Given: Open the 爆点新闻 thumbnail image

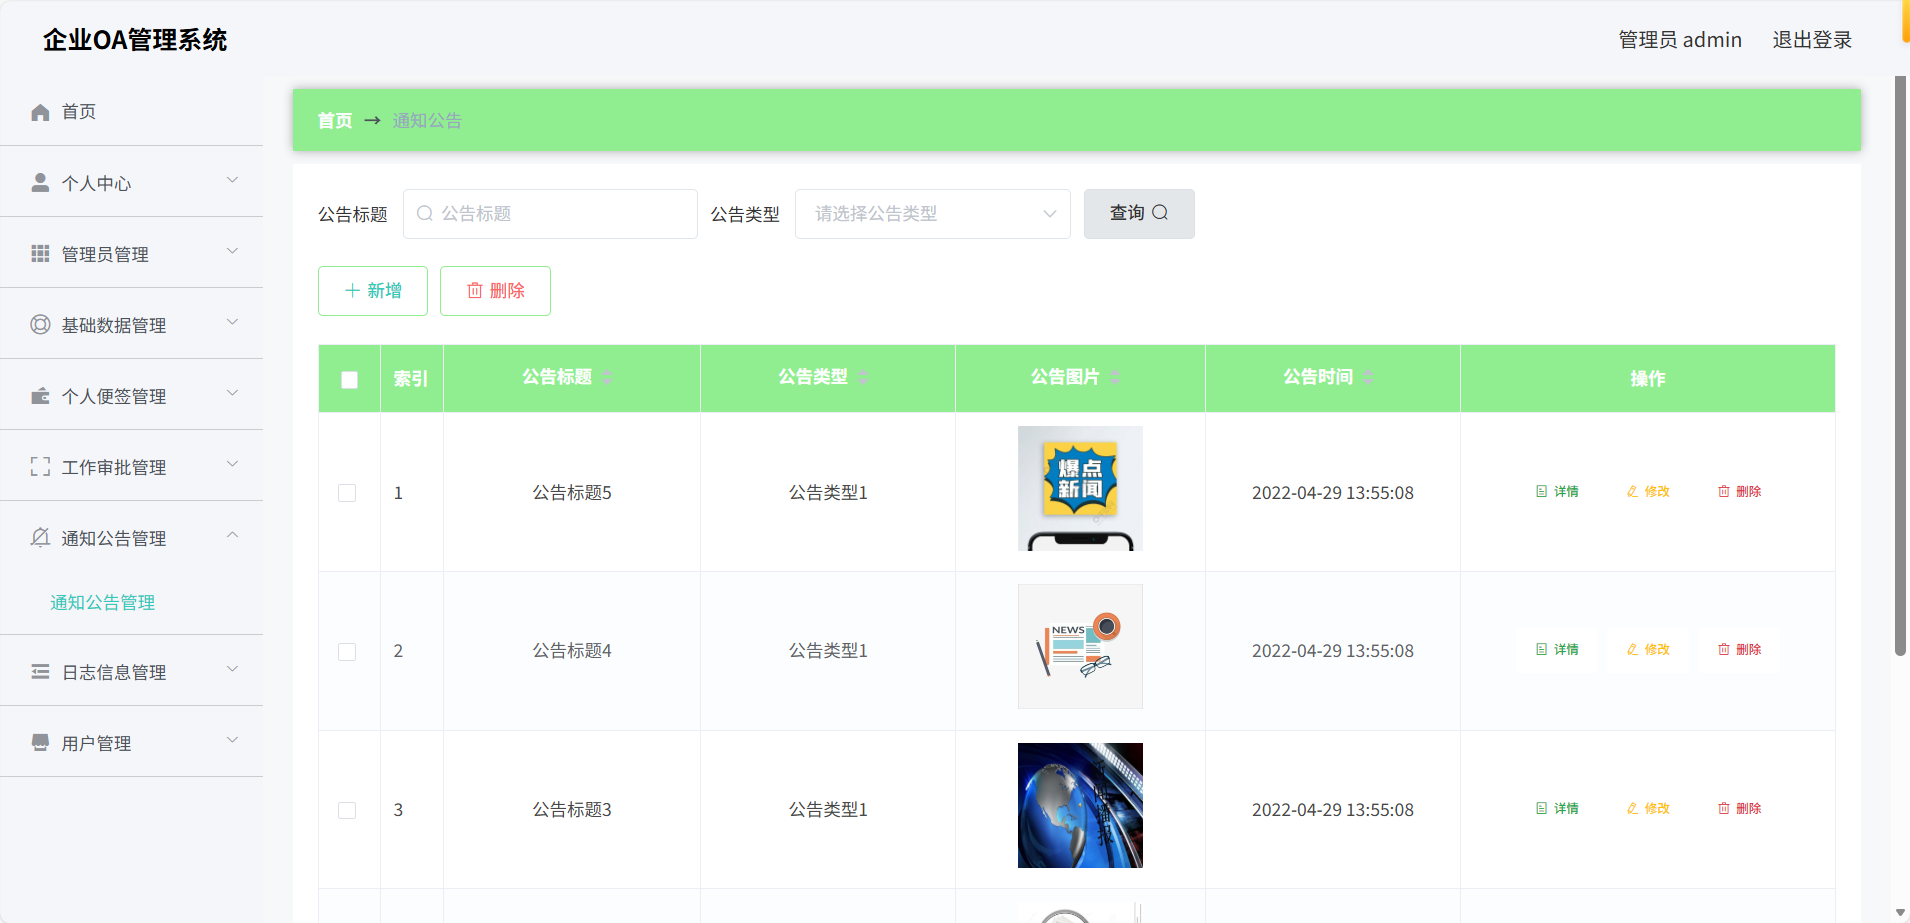Looking at the screenshot, I should (1080, 489).
